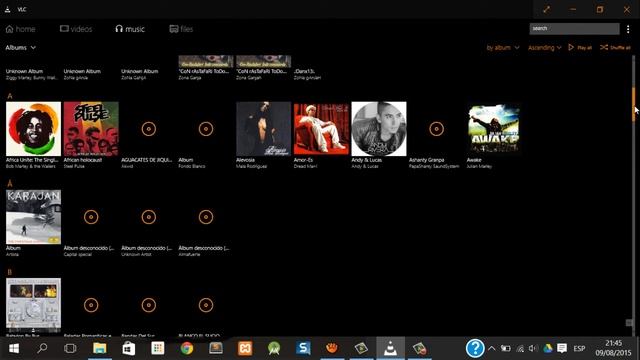Image resolution: width=640 pixels, height=360 pixels.
Task: Open the Steel Pulse African Holocaust album
Action: pyautogui.click(x=91, y=129)
